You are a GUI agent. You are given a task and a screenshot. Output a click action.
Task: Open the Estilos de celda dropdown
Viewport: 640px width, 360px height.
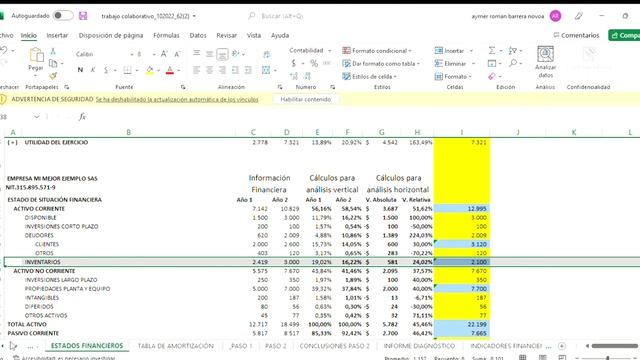click(369, 76)
